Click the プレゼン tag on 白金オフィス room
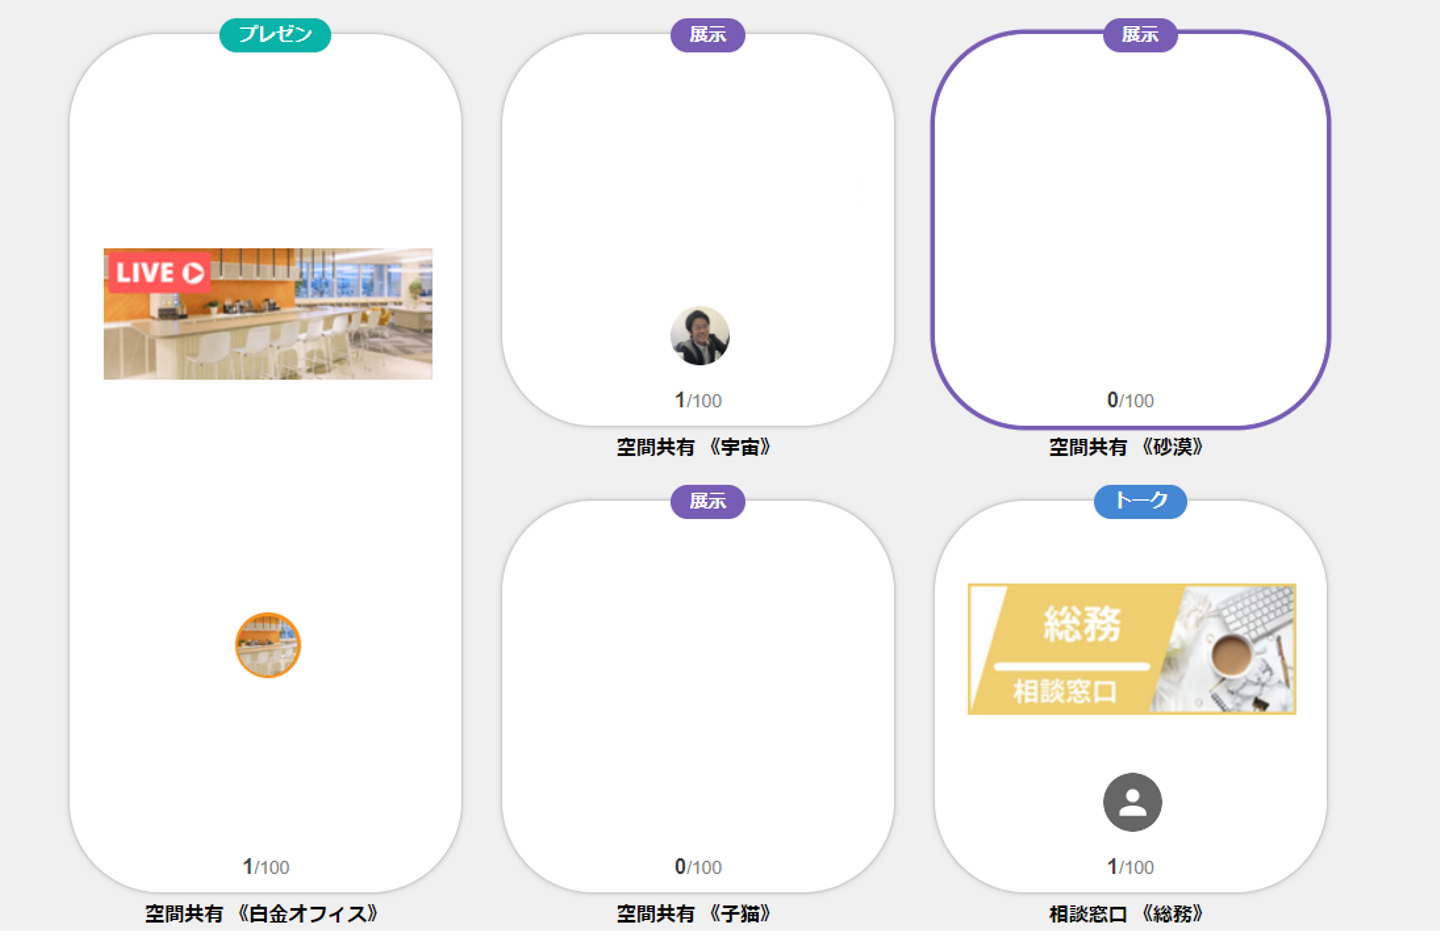Viewport: 1440px width, 949px height. tap(275, 35)
